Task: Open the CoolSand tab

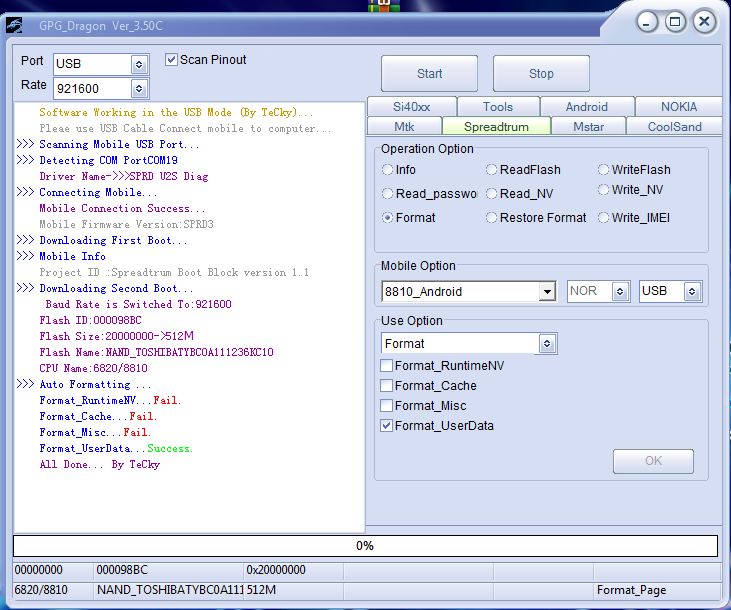Action: click(675, 126)
